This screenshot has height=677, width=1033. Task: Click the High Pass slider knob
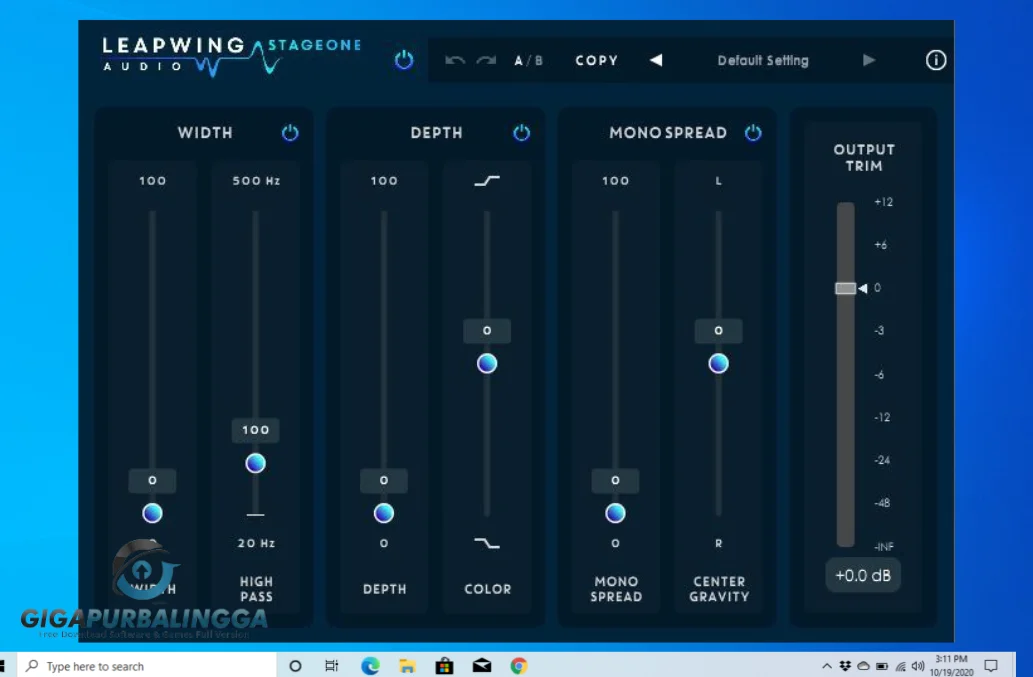256,463
